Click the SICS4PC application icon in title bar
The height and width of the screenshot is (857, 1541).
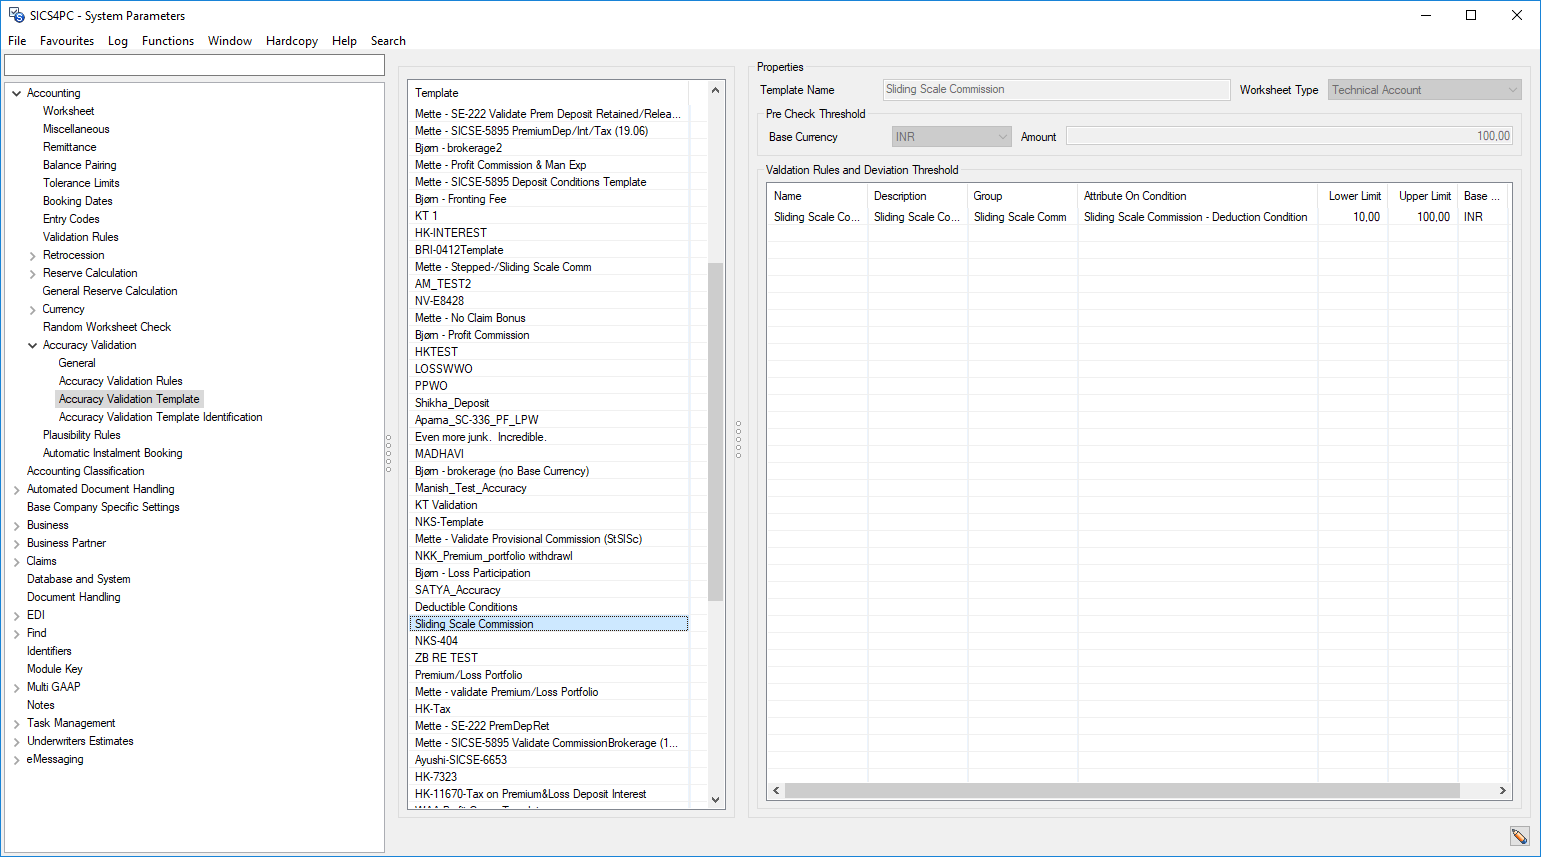pos(14,15)
